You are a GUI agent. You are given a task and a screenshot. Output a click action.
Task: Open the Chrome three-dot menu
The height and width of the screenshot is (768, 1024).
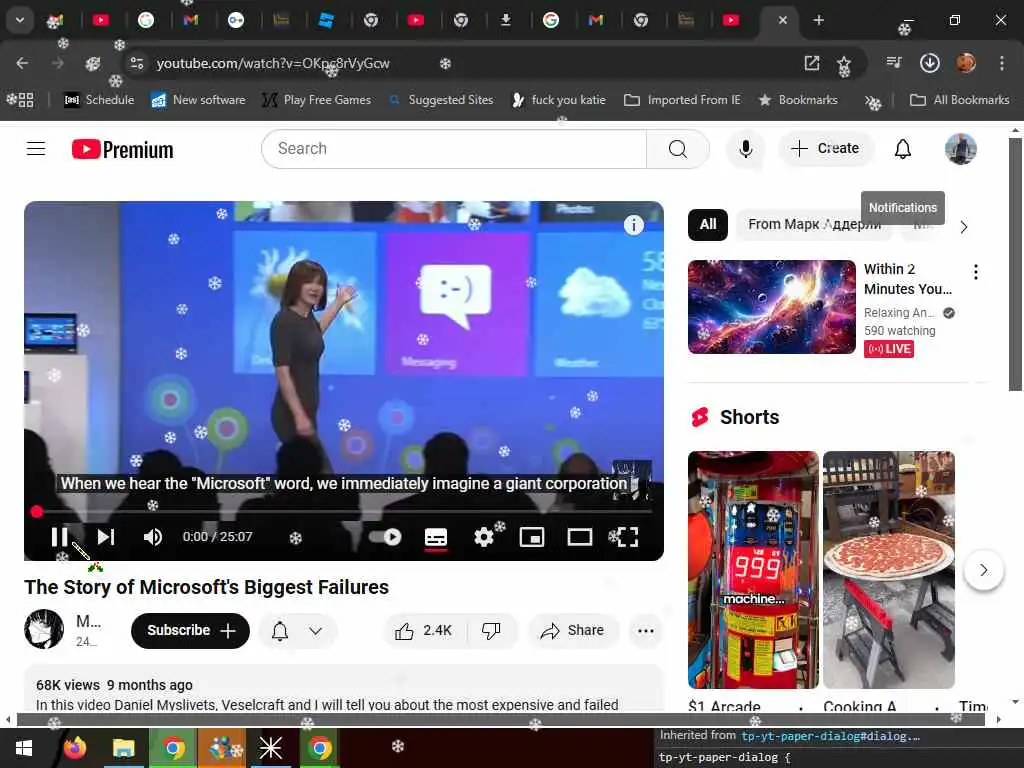pyautogui.click(x=1002, y=63)
